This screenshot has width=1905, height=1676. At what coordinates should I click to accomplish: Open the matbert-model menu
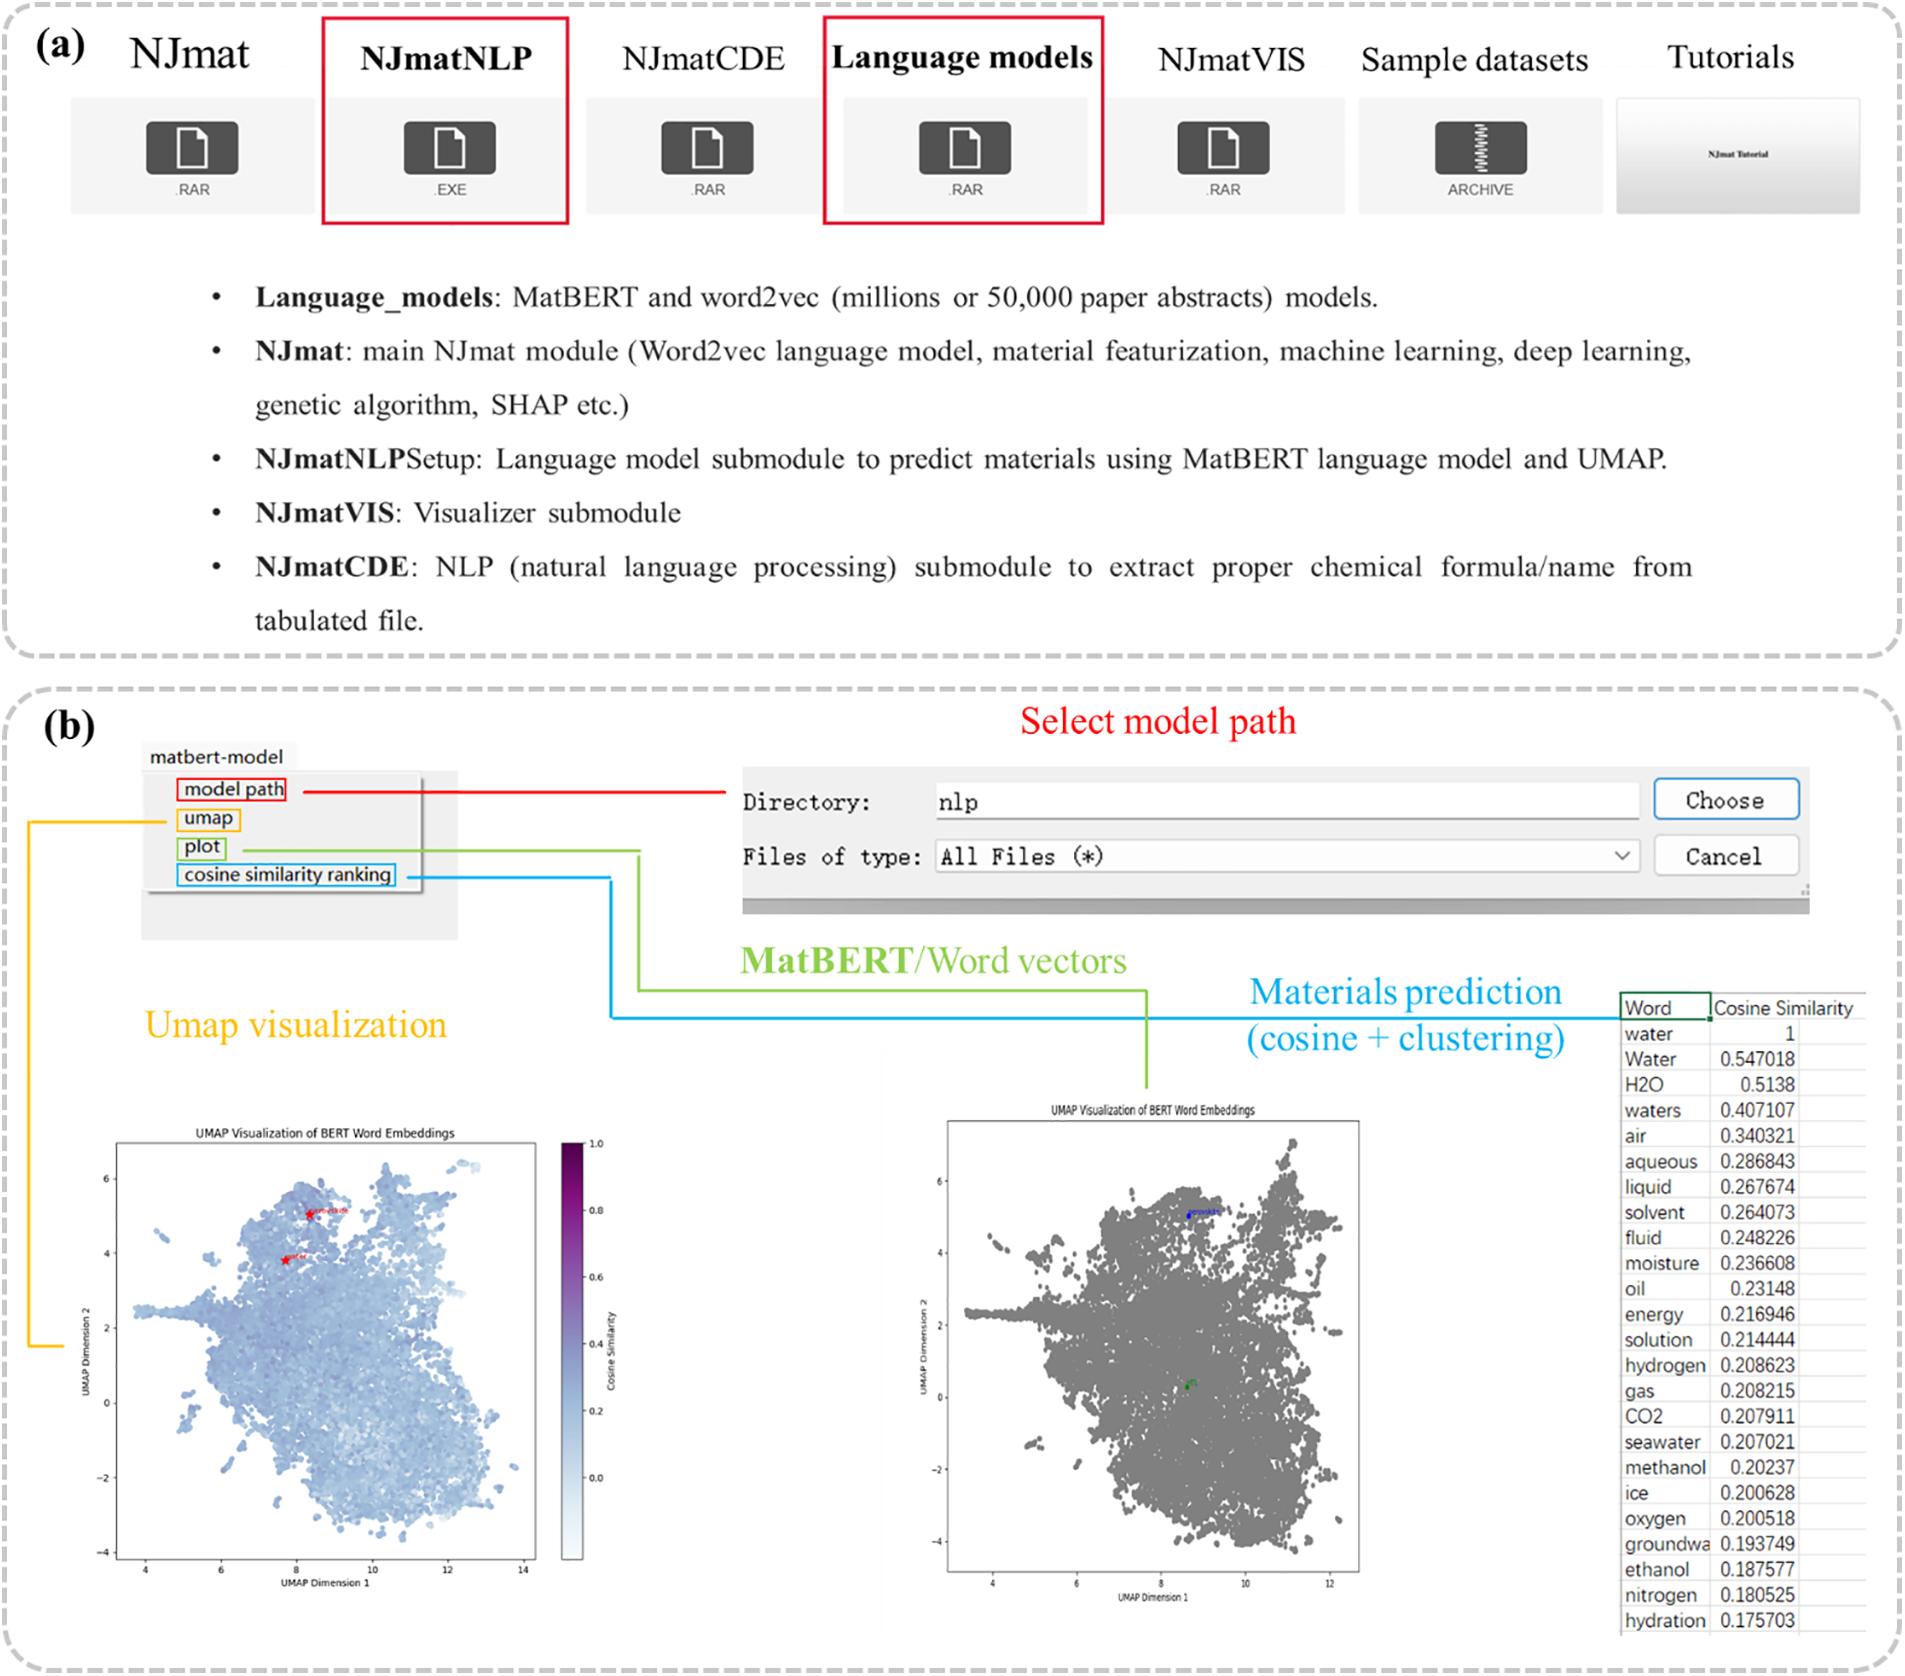coord(215,757)
